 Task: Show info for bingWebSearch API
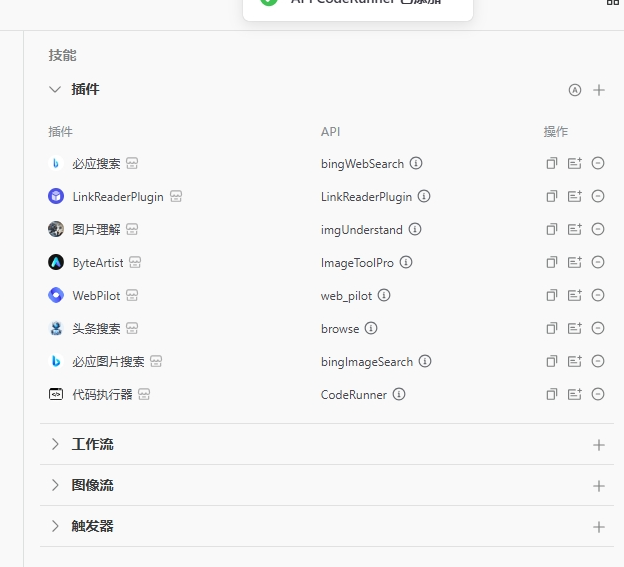point(416,163)
